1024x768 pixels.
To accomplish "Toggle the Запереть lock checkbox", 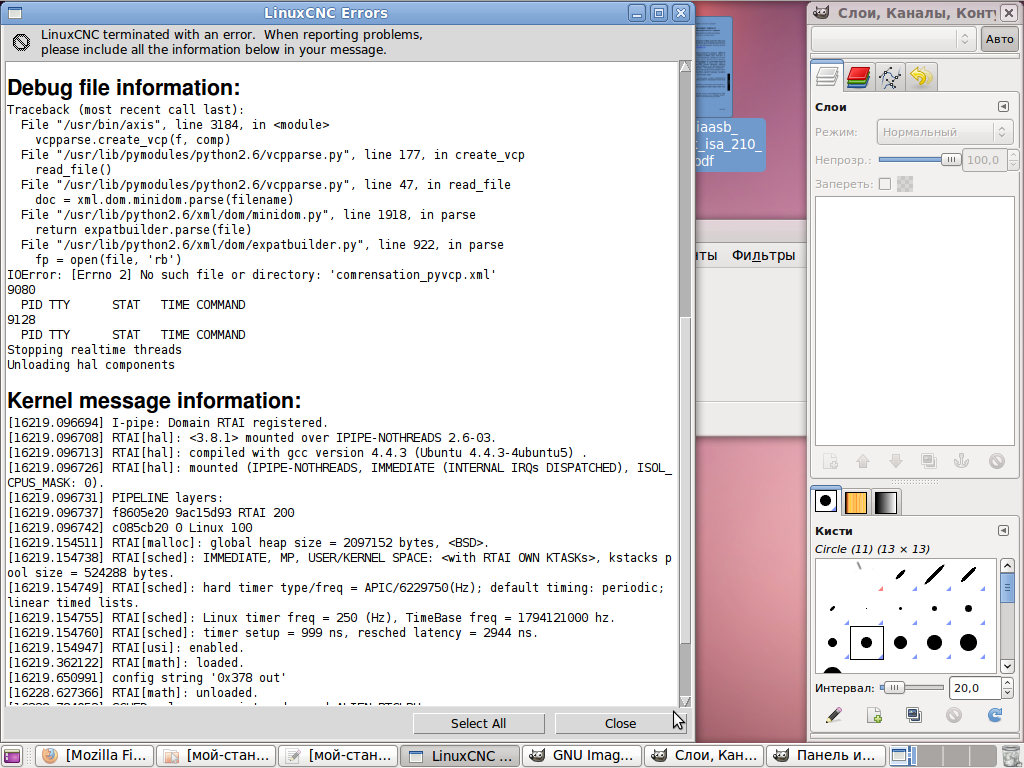I will [885, 184].
